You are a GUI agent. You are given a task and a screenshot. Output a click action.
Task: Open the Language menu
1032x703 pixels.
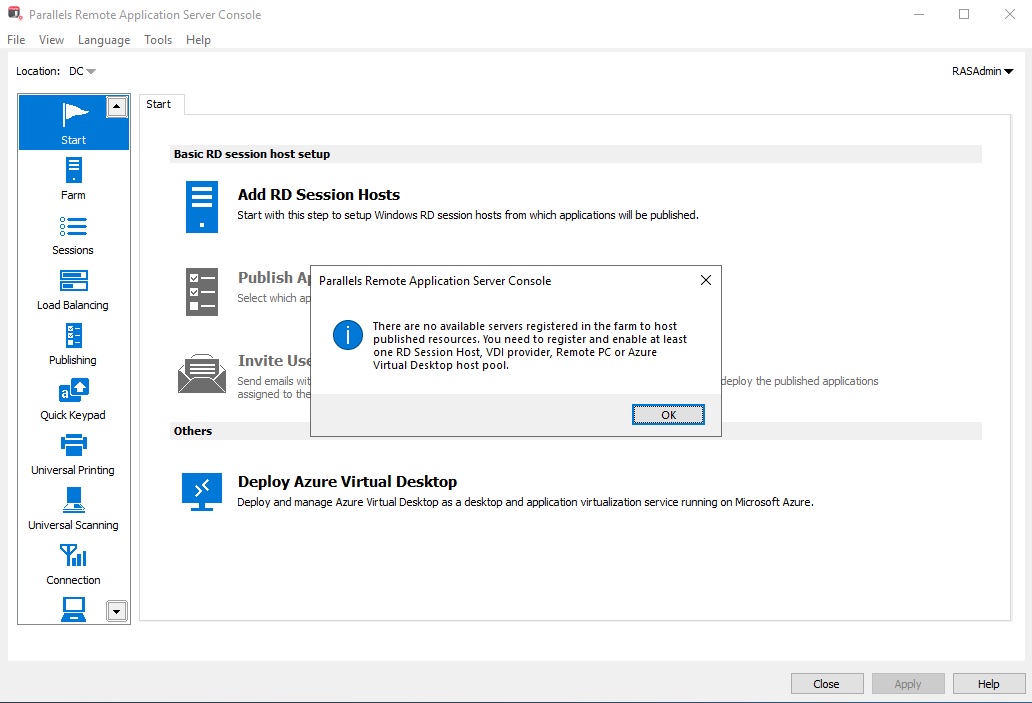coord(104,39)
